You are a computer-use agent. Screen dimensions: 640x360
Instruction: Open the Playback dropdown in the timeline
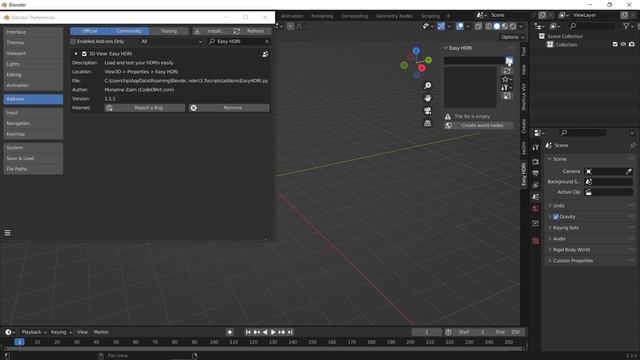point(34,332)
